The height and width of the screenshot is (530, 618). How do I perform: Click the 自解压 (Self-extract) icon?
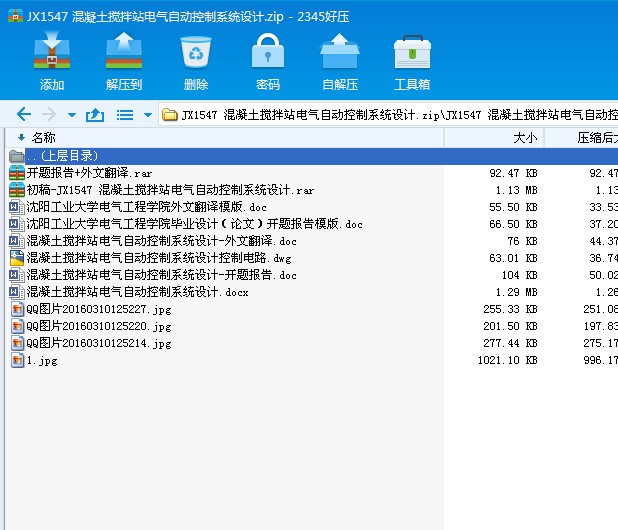click(340, 51)
